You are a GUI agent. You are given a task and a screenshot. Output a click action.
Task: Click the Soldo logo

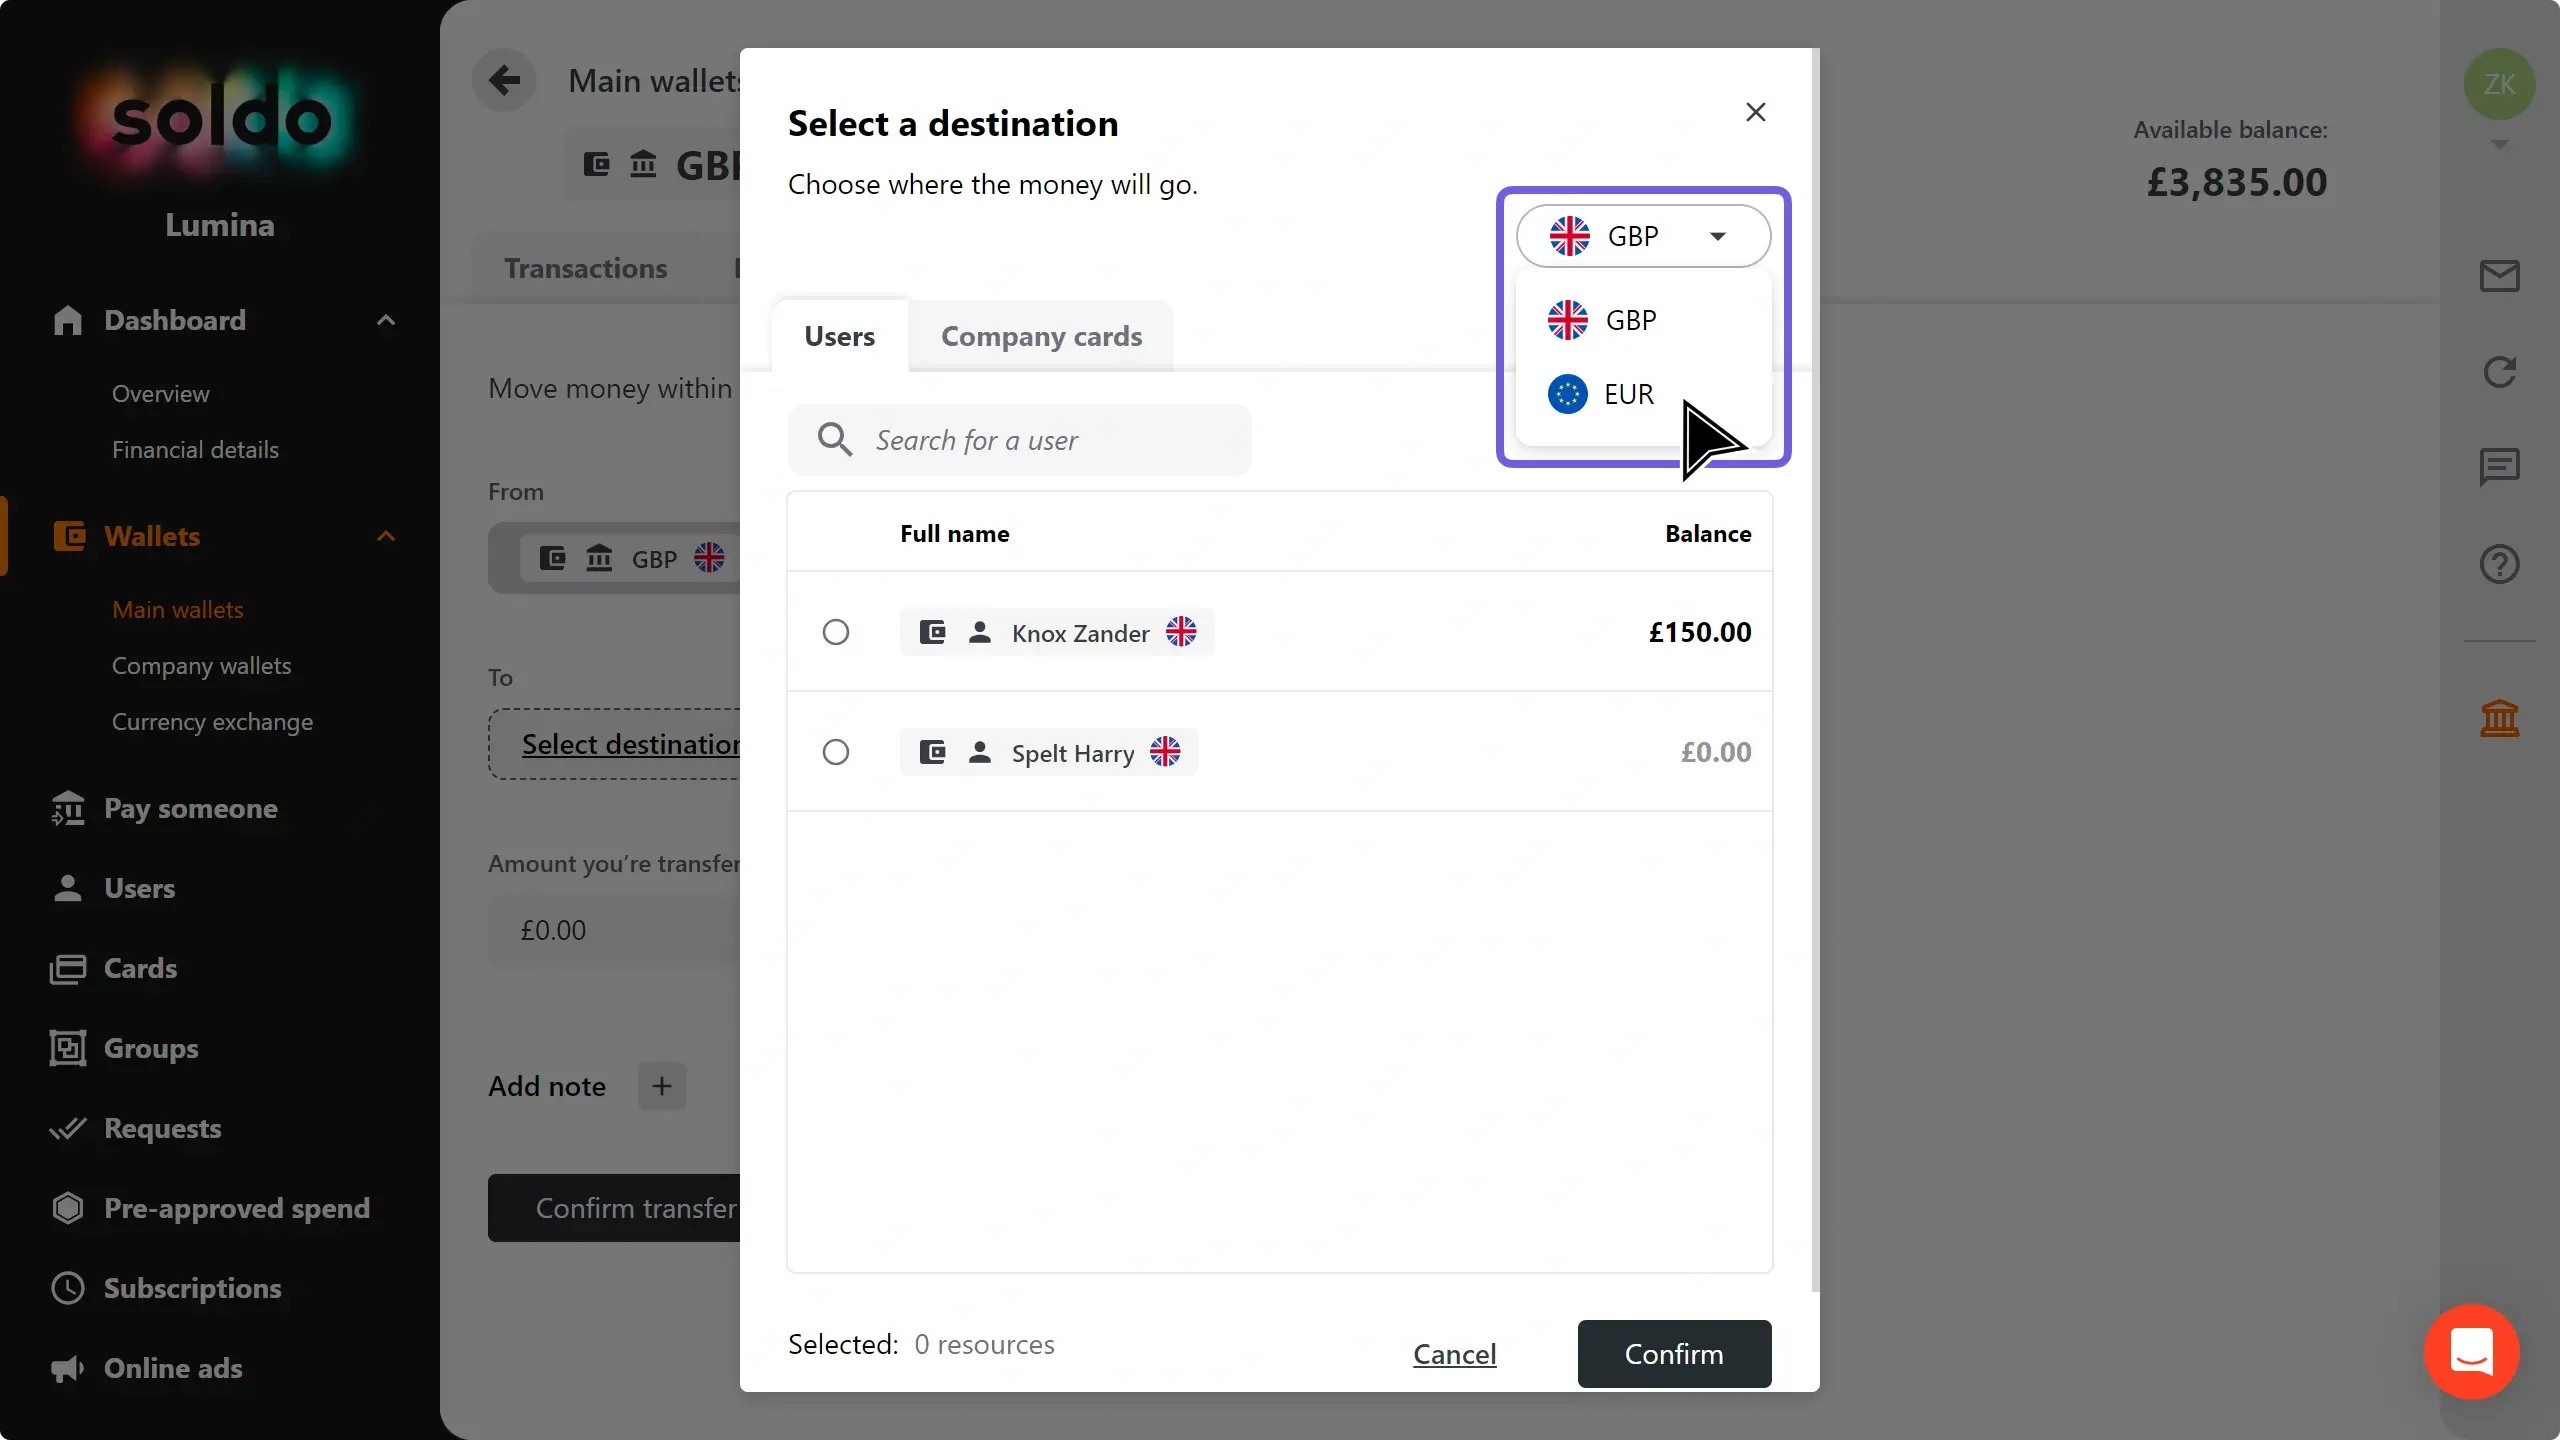(220, 120)
